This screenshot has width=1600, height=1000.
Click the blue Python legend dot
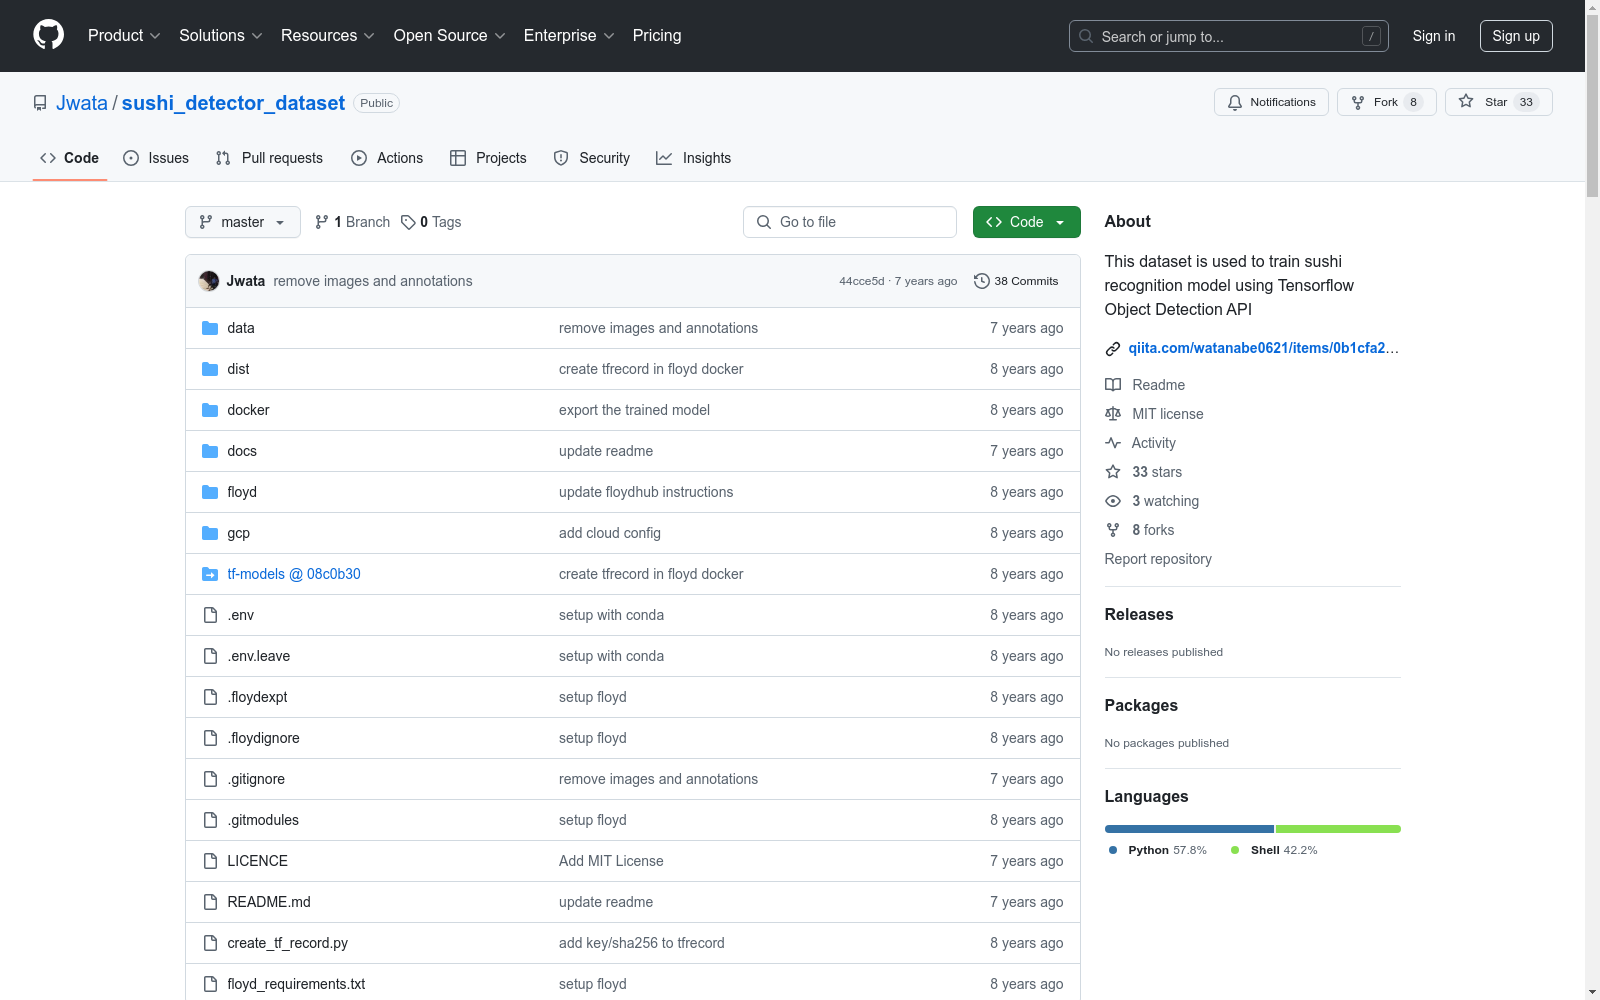[x=1113, y=850]
